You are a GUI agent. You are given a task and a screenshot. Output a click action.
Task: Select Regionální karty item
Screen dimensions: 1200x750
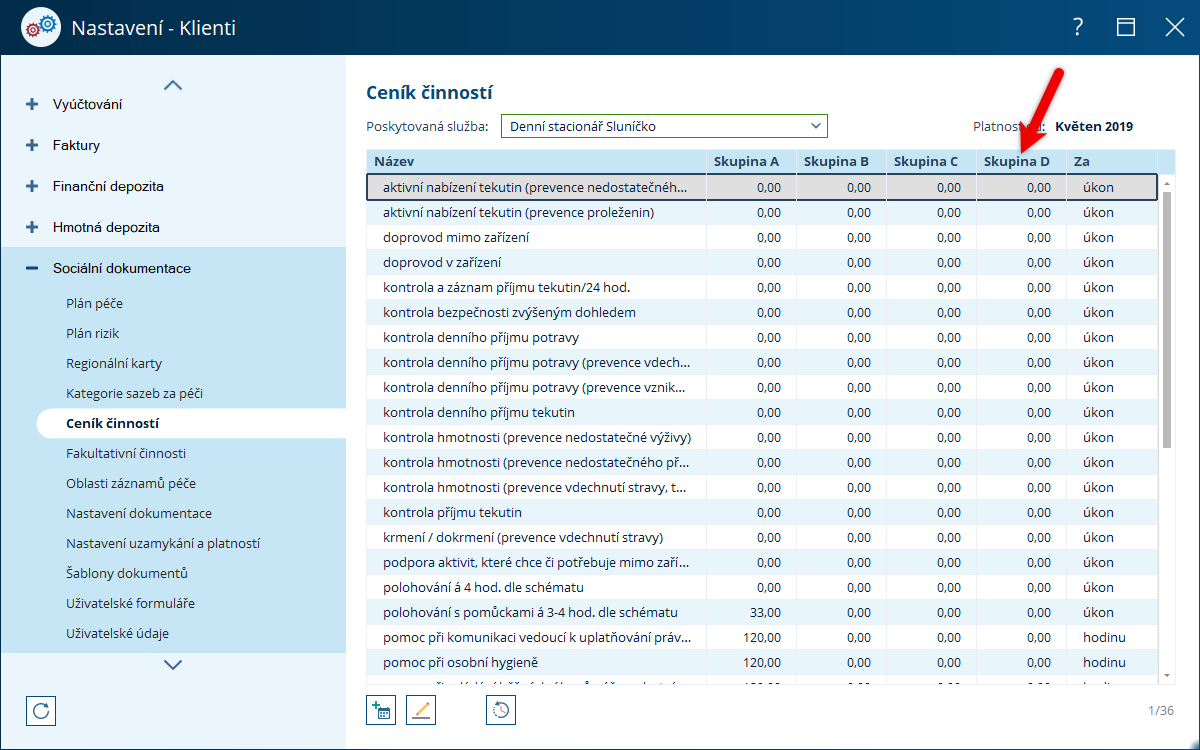[114, 363]
